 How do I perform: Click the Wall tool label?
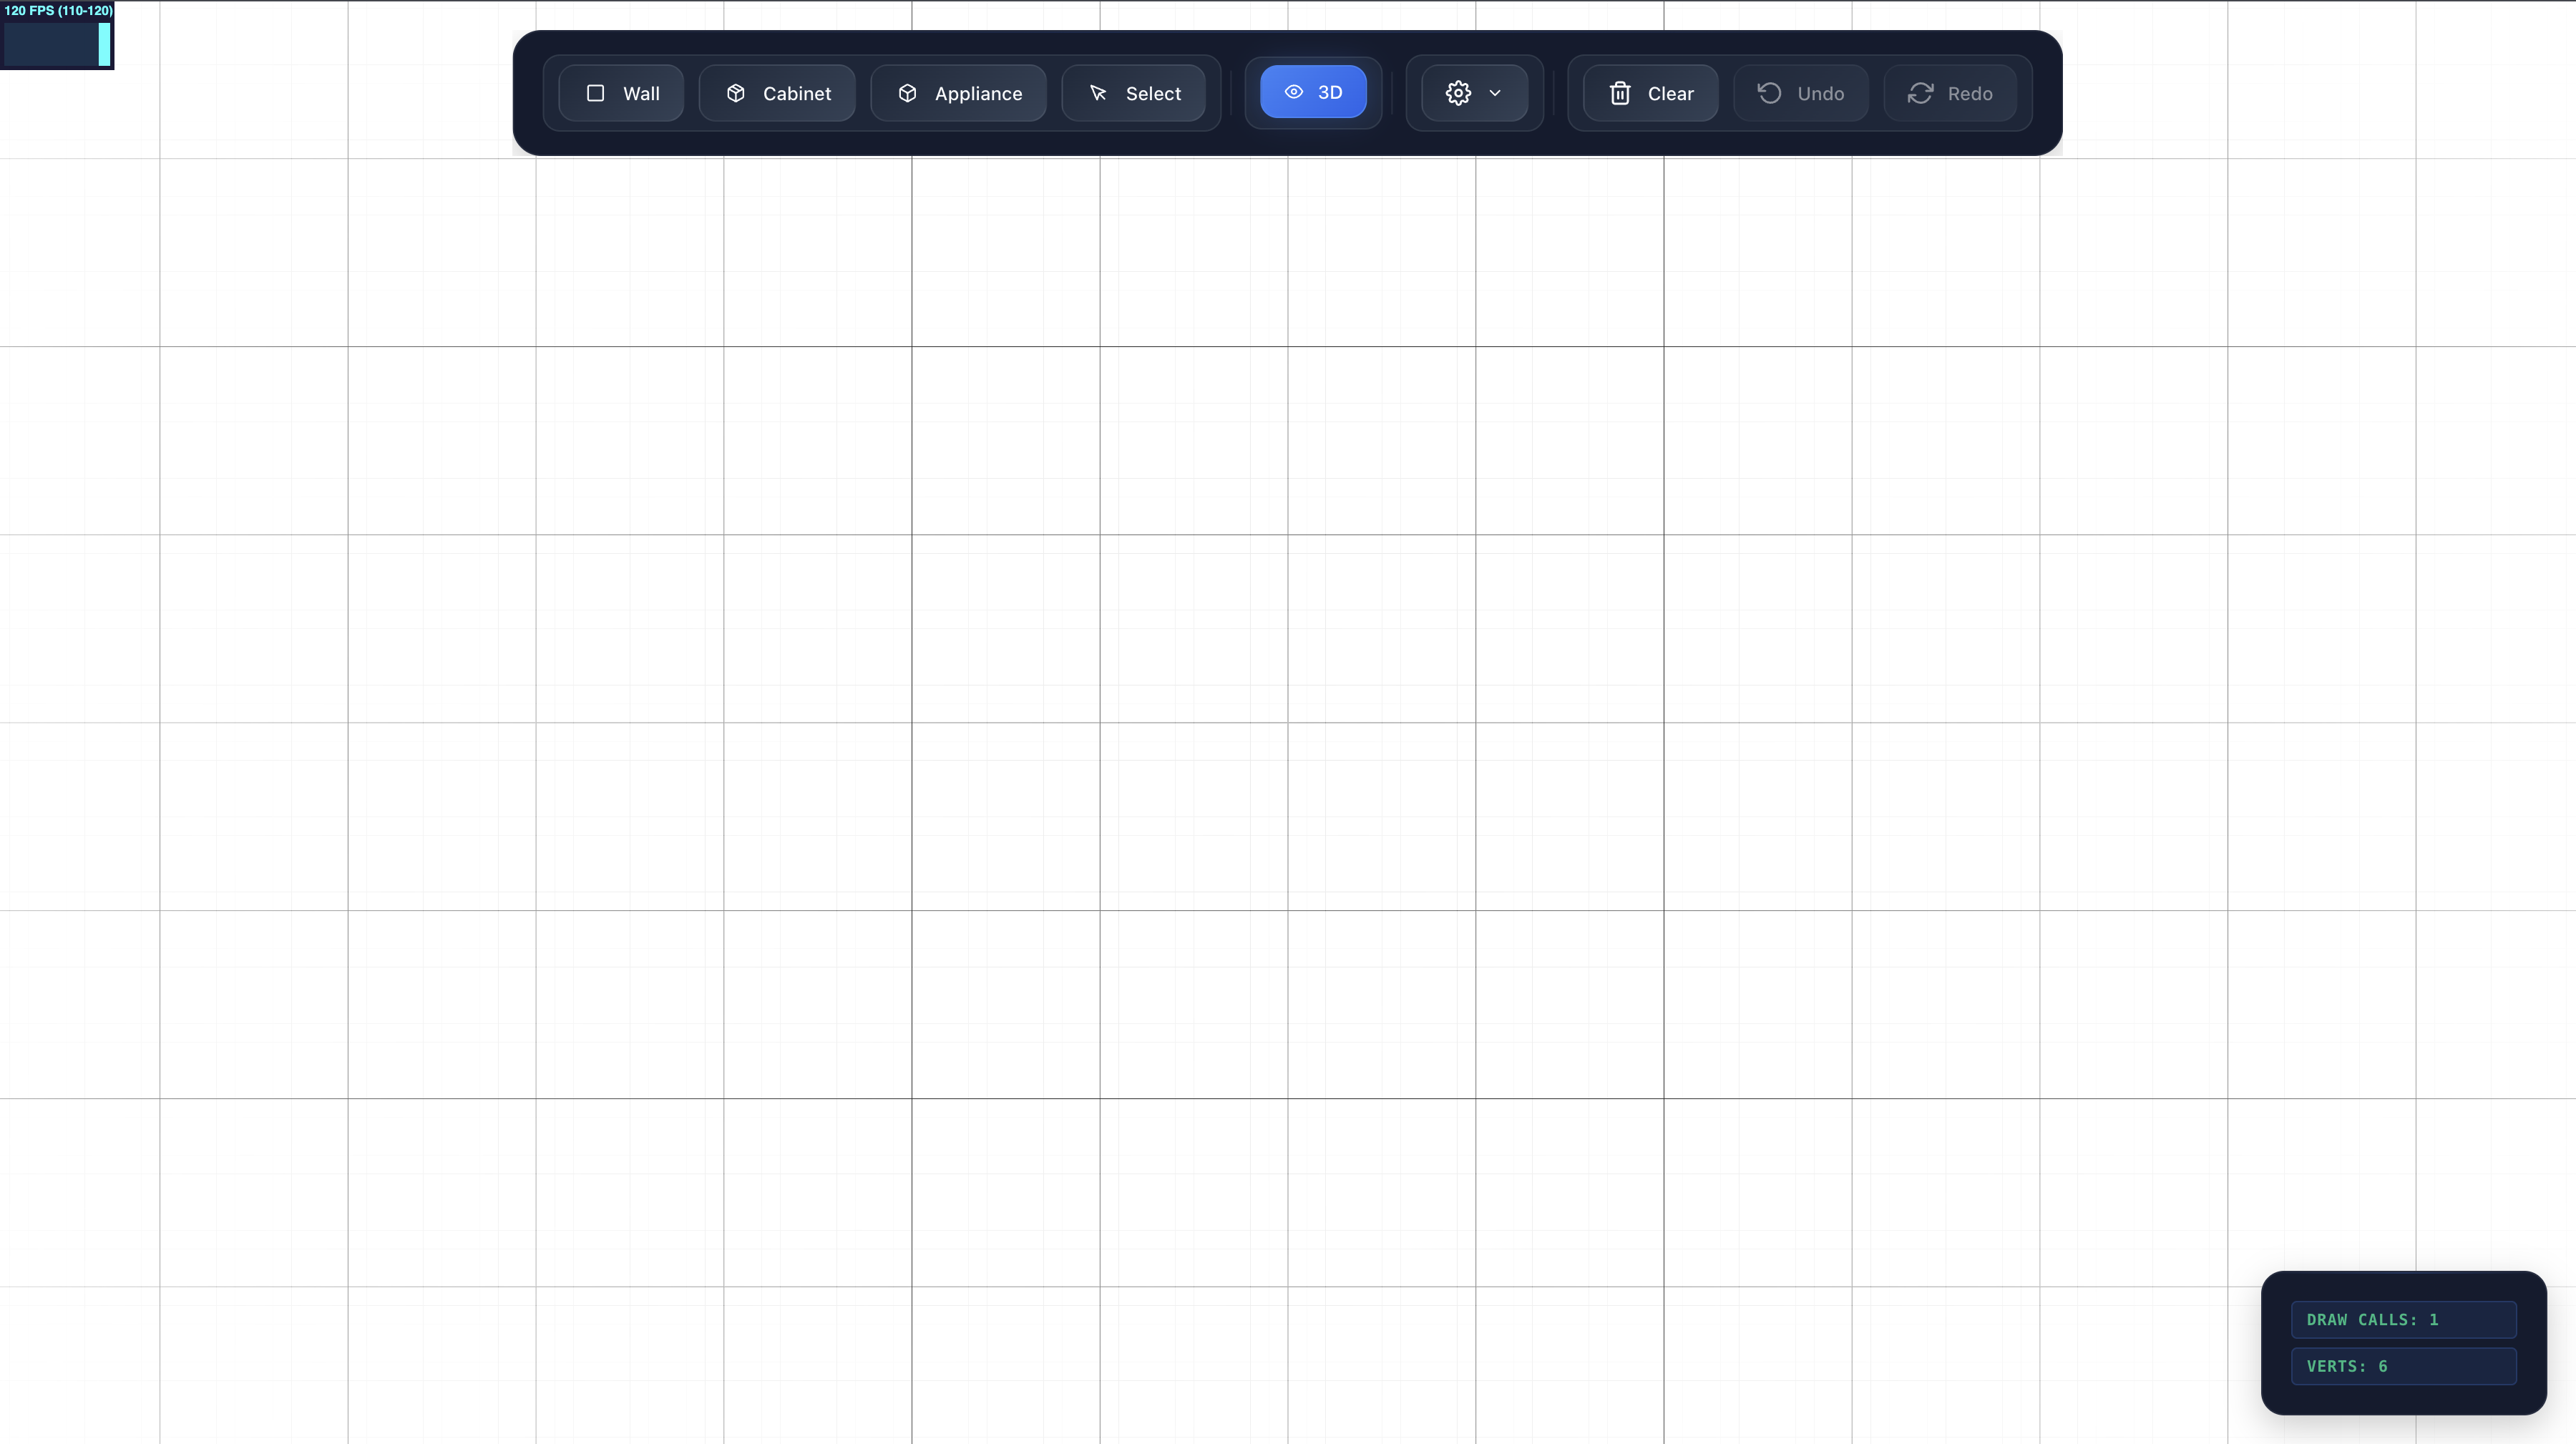point(641,93)
